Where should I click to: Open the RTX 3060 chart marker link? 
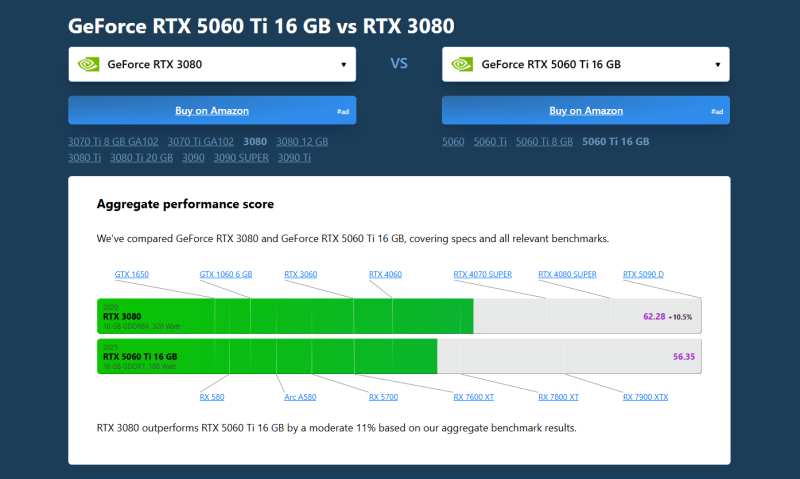click(301, 274)
